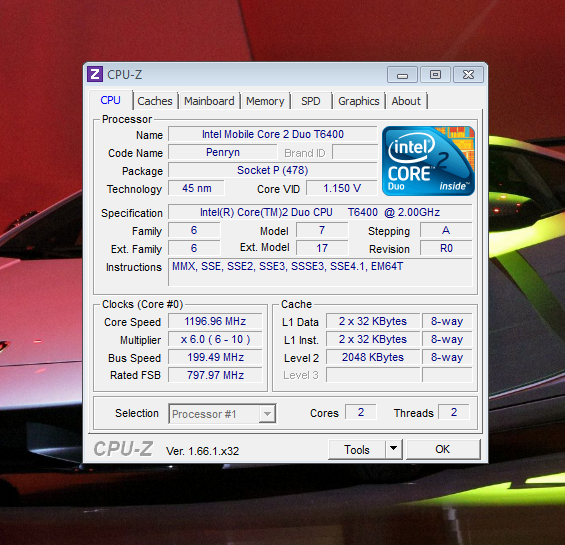Click the Bus Speed value 199.49 MHz
Screen dimensions: 565x545
point(215,357)
